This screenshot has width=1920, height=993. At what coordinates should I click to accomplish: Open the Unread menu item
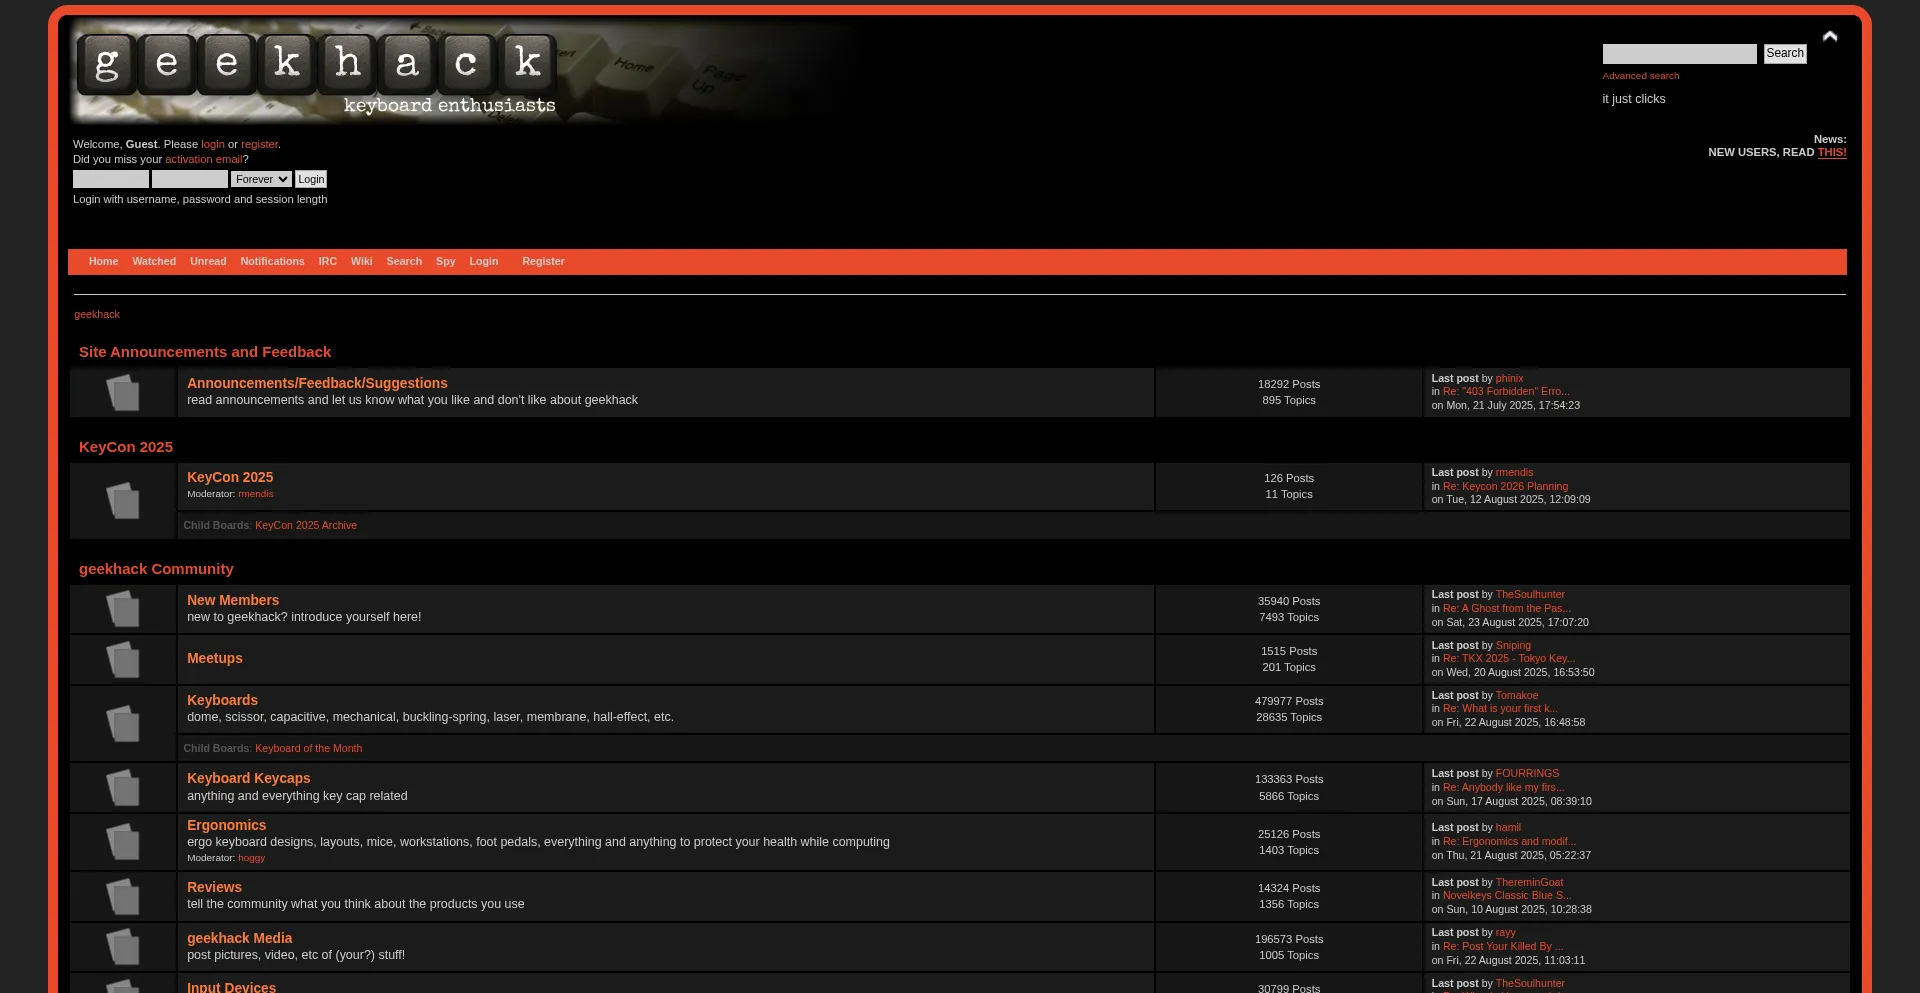(208, 262)
